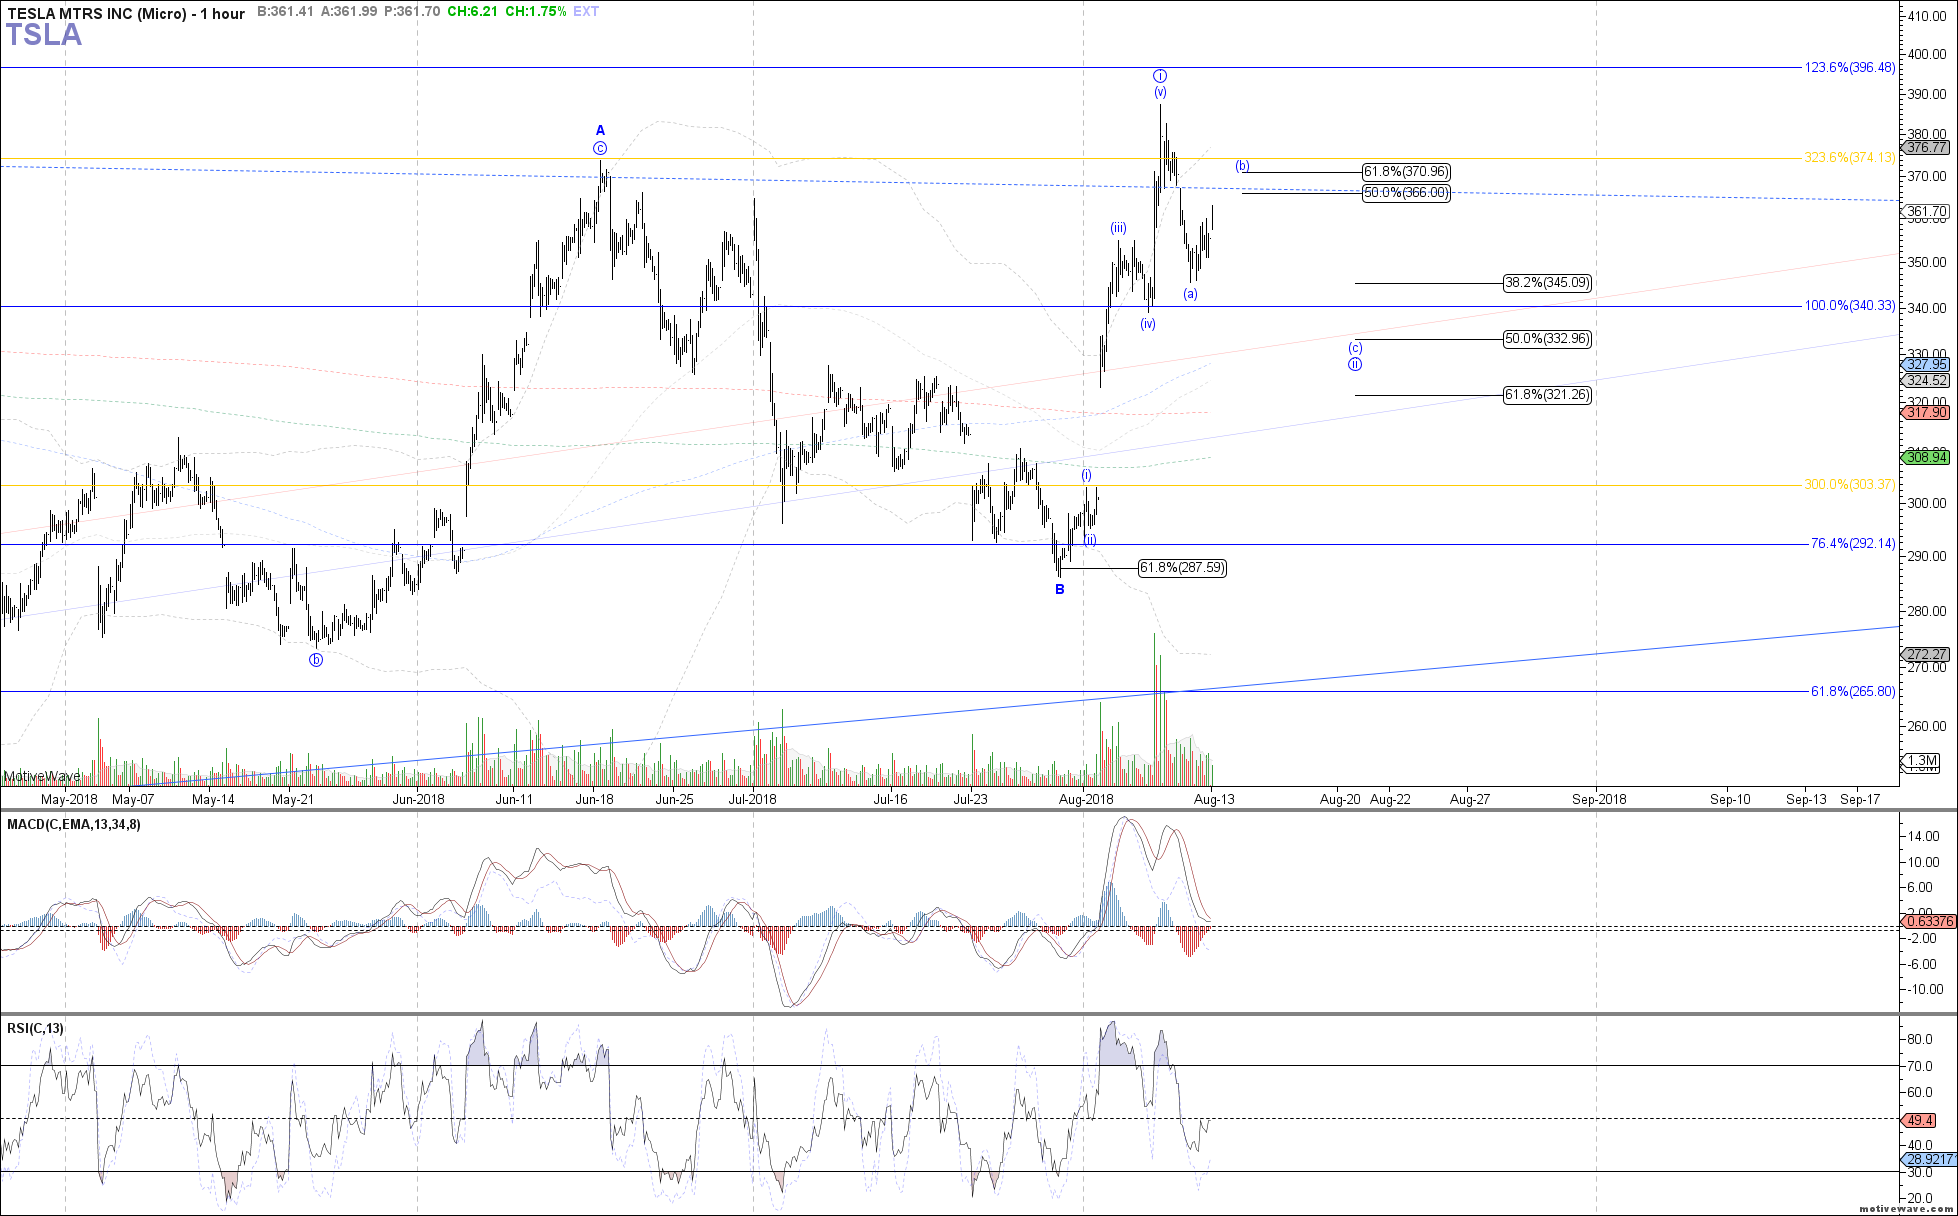Click the boxed '38.2%(345.09)' retracement label
Screen dimensions: 1958x1216
coord(1547,283)
